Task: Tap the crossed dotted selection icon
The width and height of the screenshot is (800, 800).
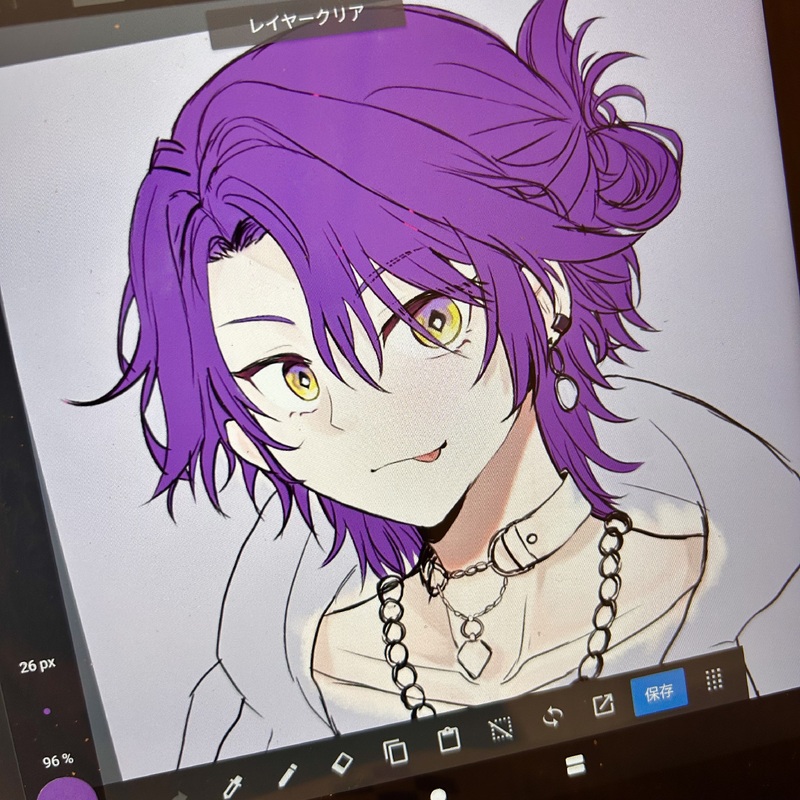Action: (x=502, y=729)
